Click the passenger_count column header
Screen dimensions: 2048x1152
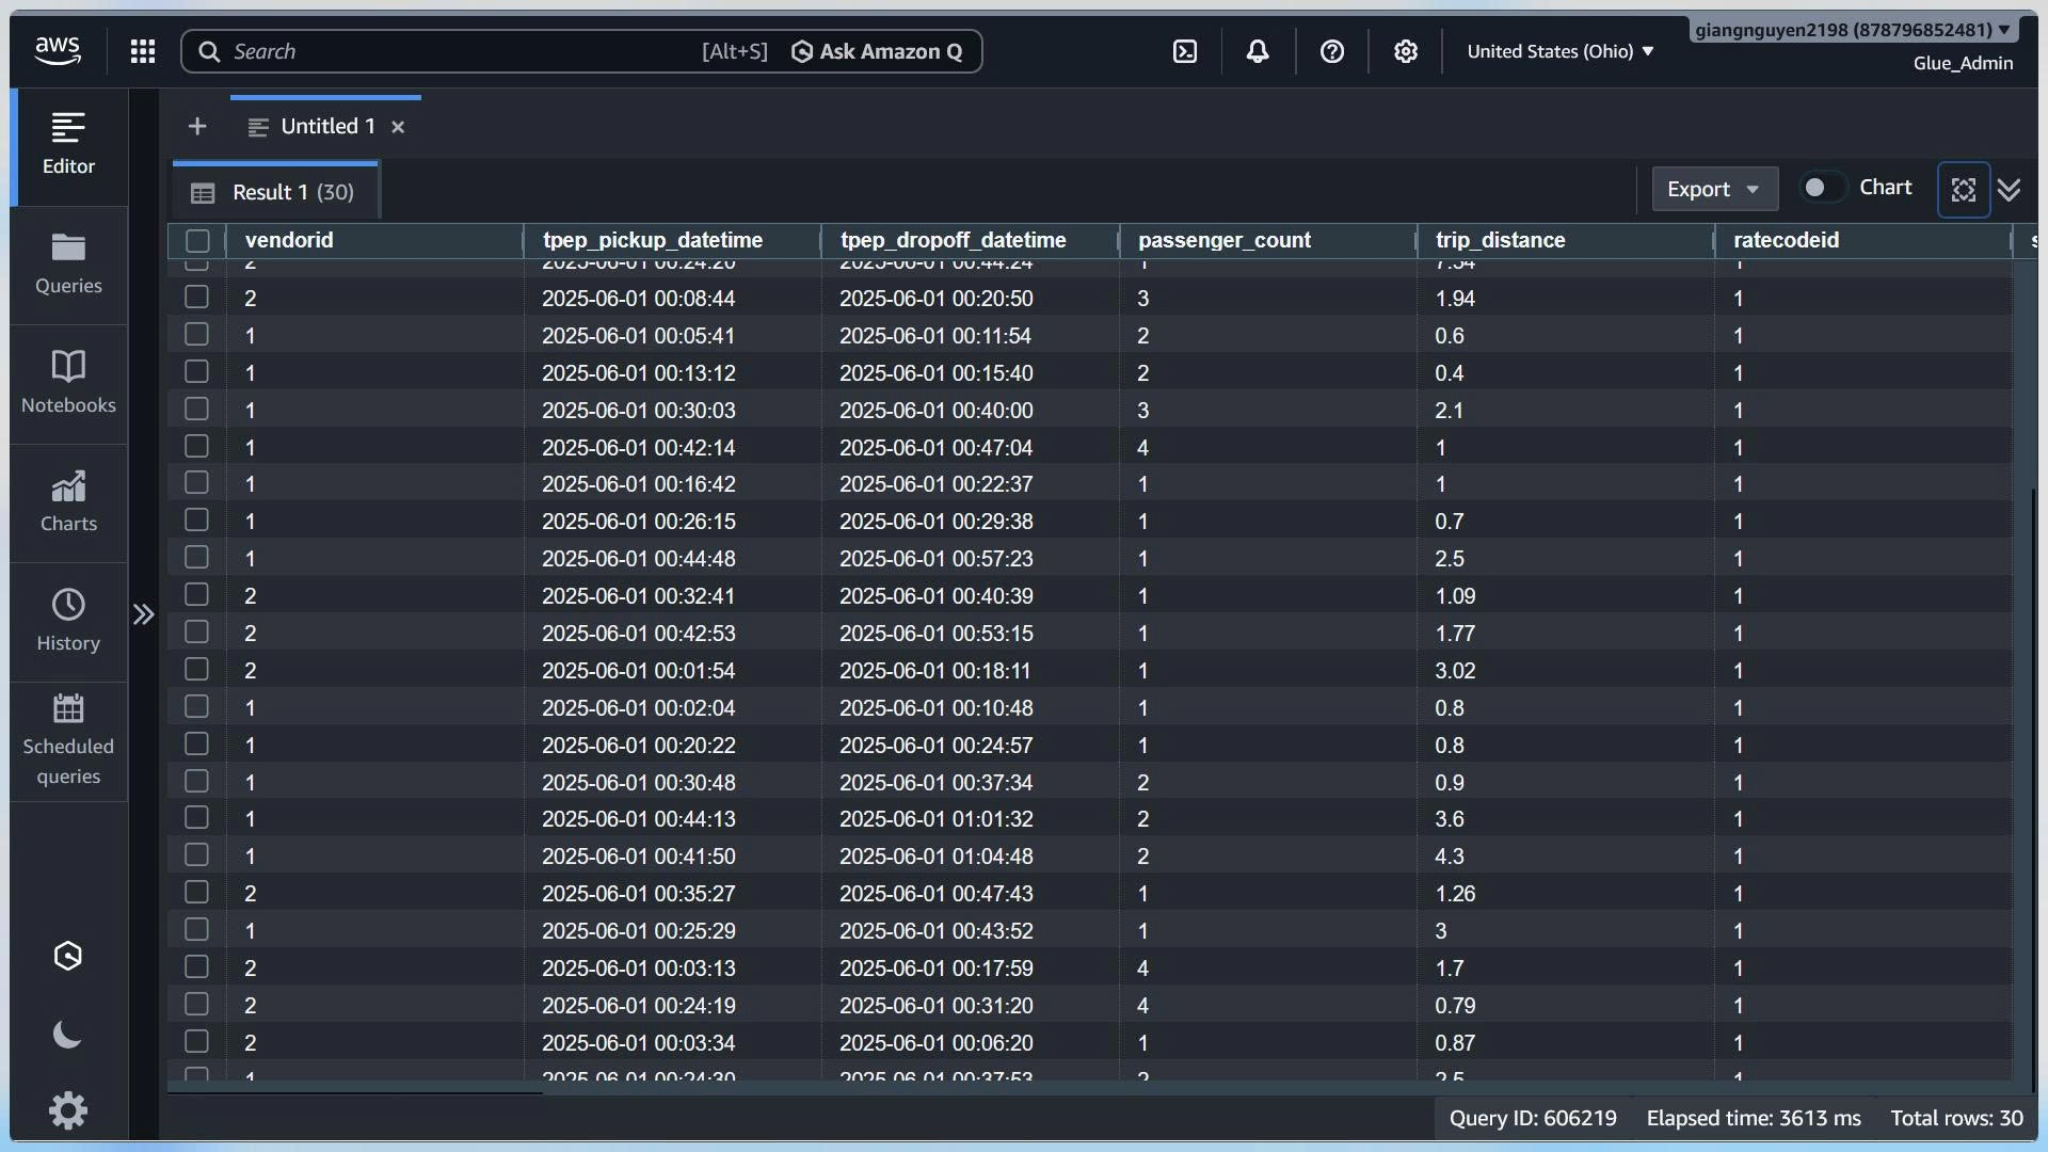pos(1267,240)
